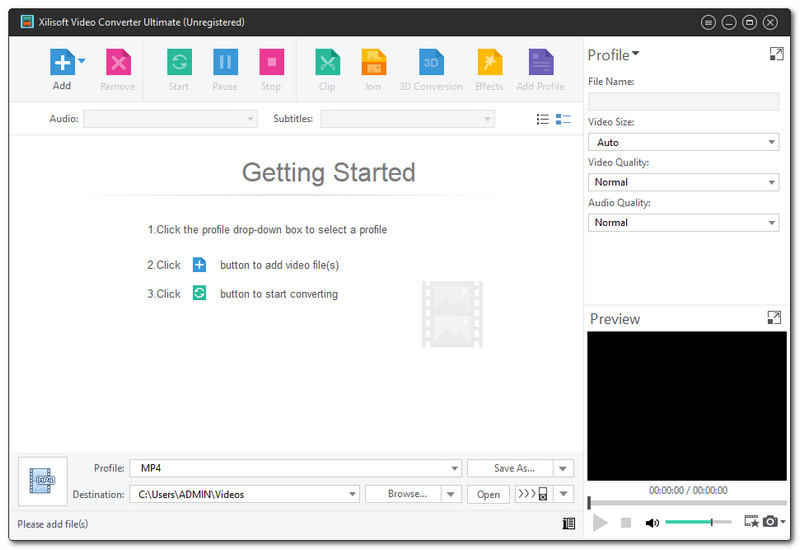This screenshot has width=800, height=550.
Task: Switch to detailed thumbnail view mode
Action: 564,119
